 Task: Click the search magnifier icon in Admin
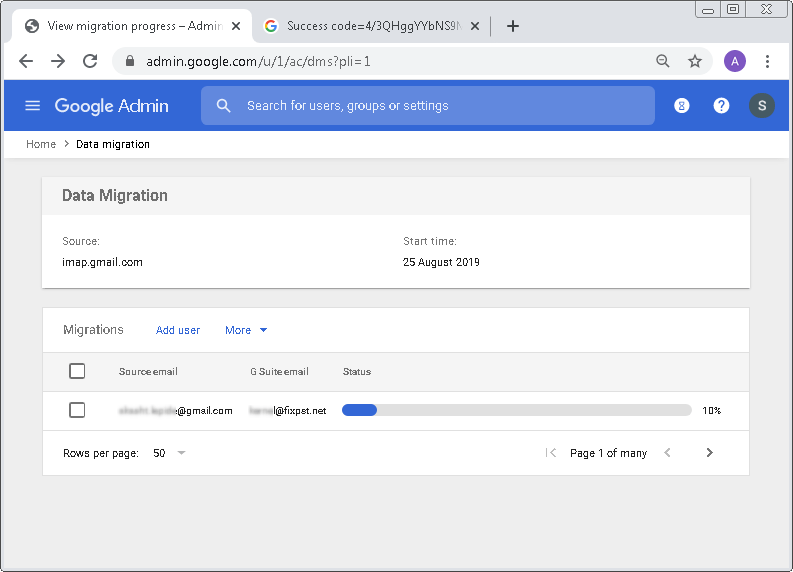(224, 106)
